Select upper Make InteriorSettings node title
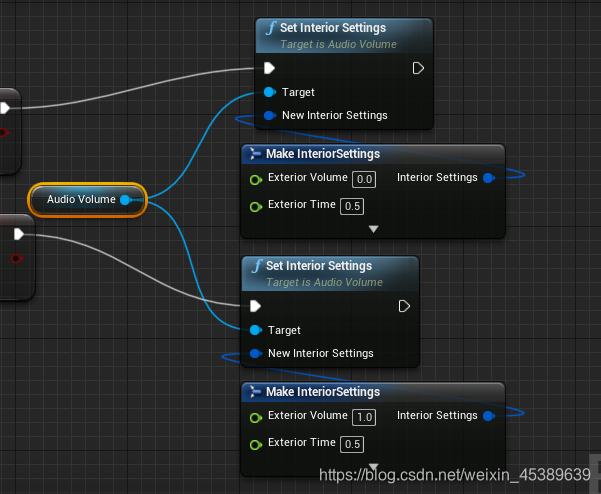This screenshot has width=601, height=494. [x=323, y=154]
